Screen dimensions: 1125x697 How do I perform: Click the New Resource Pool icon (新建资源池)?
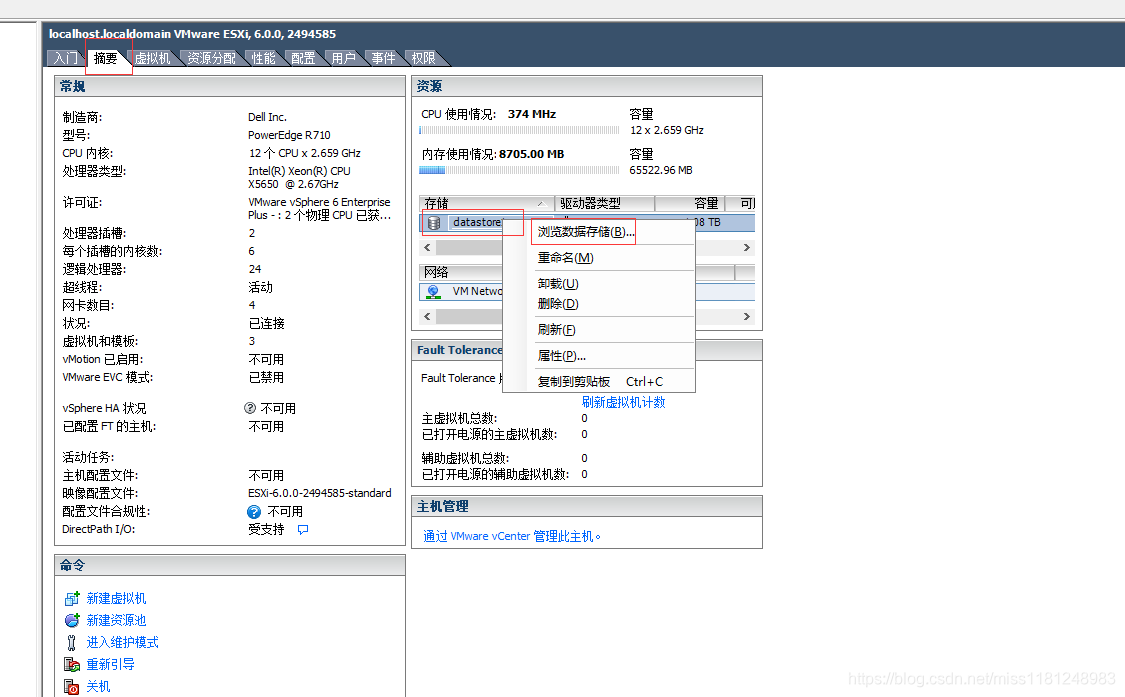(x=72, y=620)
